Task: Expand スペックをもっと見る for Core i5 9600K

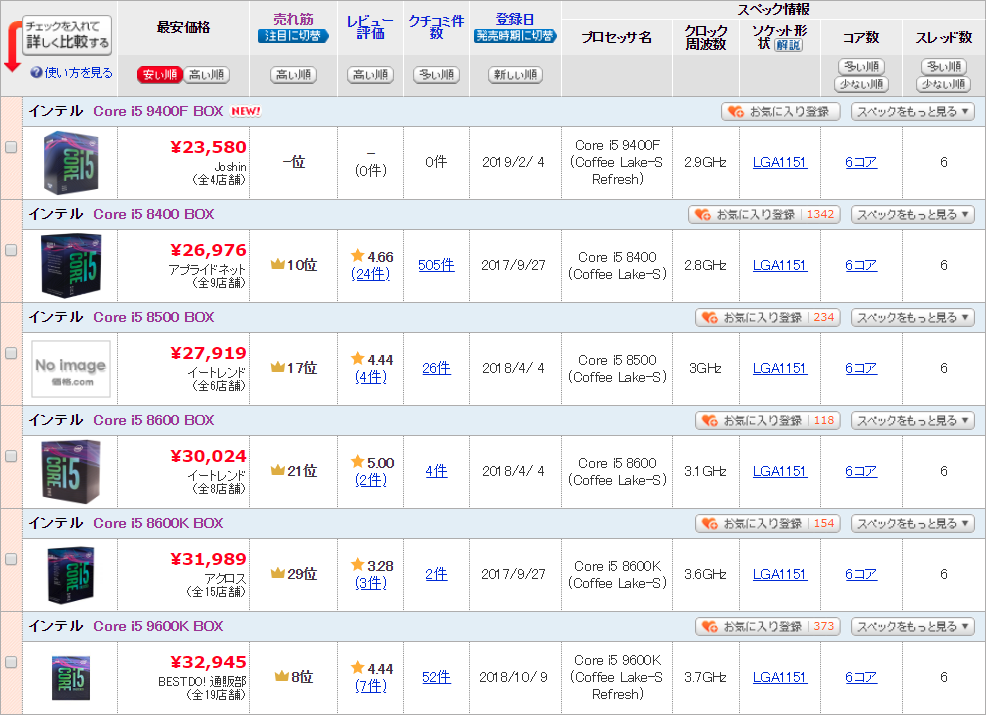Action: coord(912,627)
